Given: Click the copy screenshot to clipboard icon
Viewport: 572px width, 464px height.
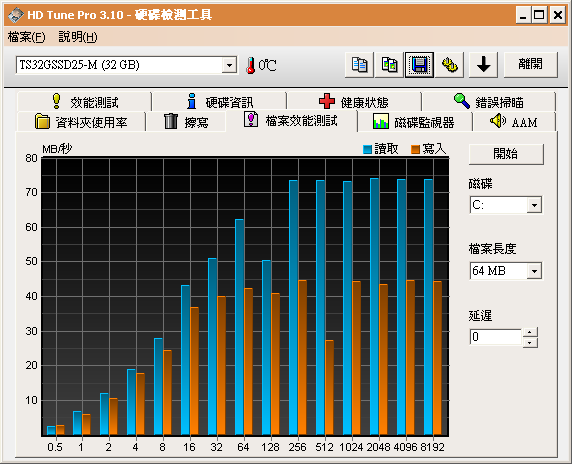Looking at the screenshot, I should tap(390, 65).
